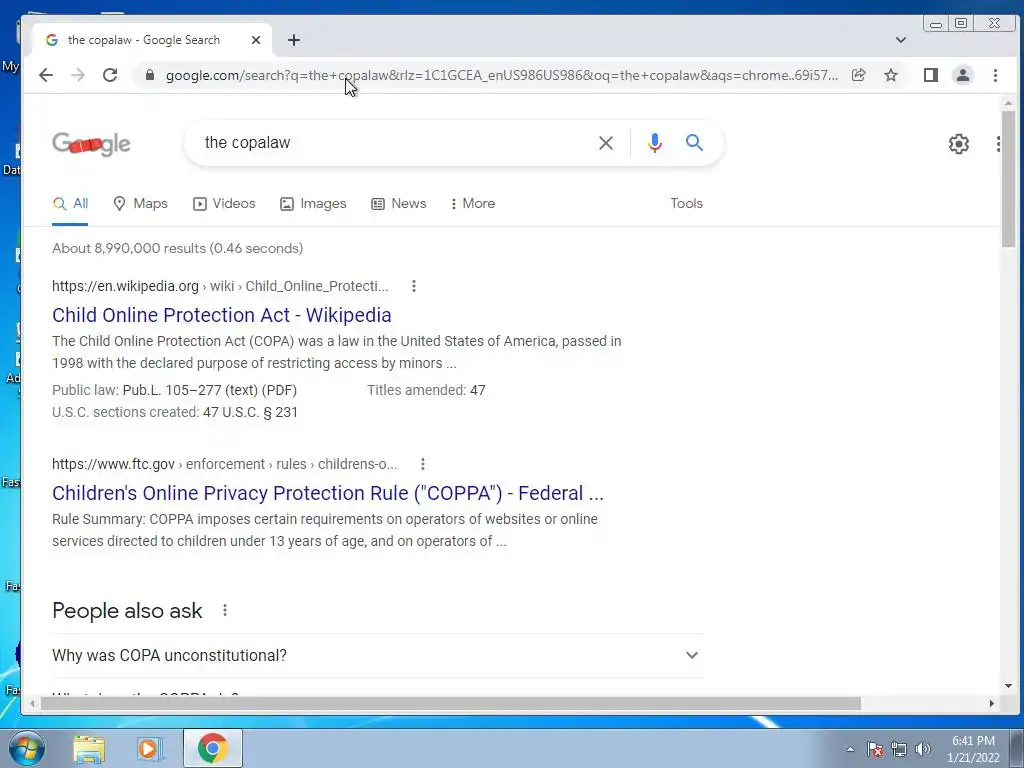Screen dimensions: 1024x768
Task: Bookmark this page with the star icon
Action: point(891,75)
